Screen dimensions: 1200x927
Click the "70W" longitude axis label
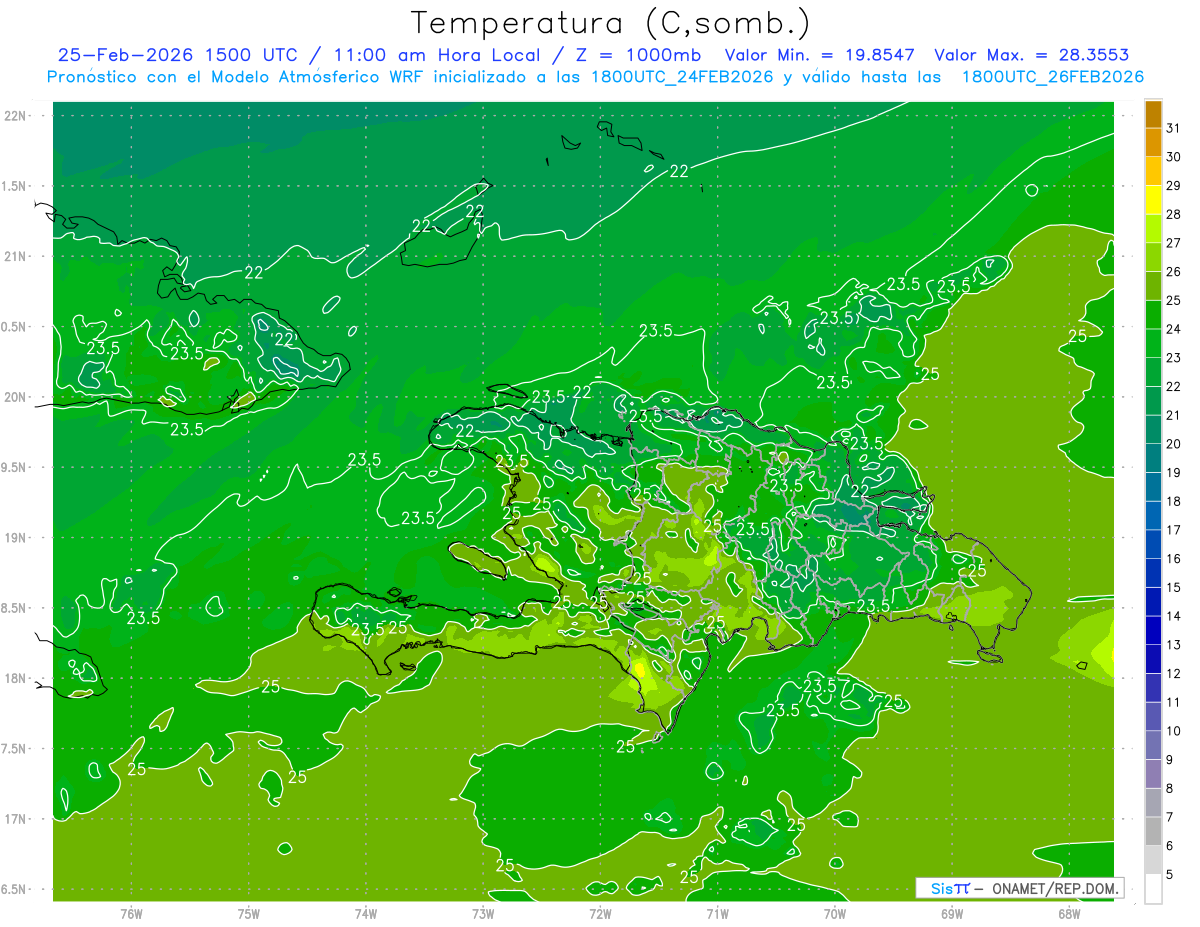click(x=835, y=914)
